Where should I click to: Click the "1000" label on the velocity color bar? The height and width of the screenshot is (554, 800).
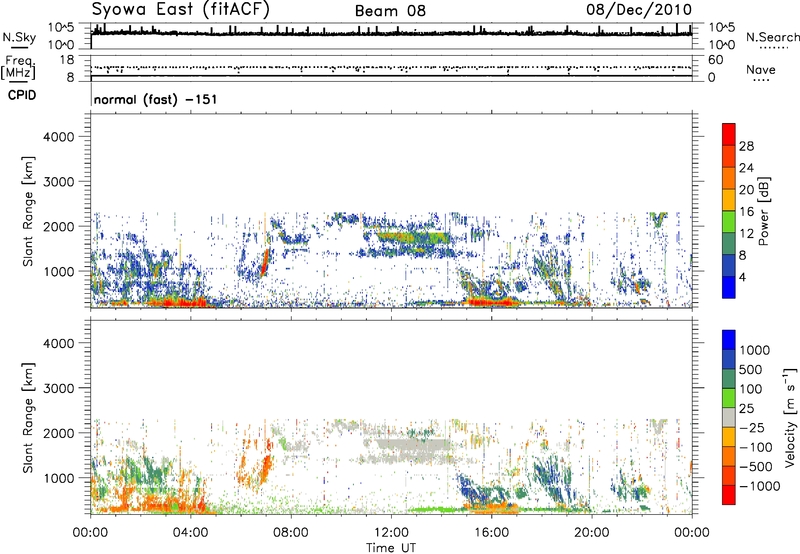[x=754, y=350]
